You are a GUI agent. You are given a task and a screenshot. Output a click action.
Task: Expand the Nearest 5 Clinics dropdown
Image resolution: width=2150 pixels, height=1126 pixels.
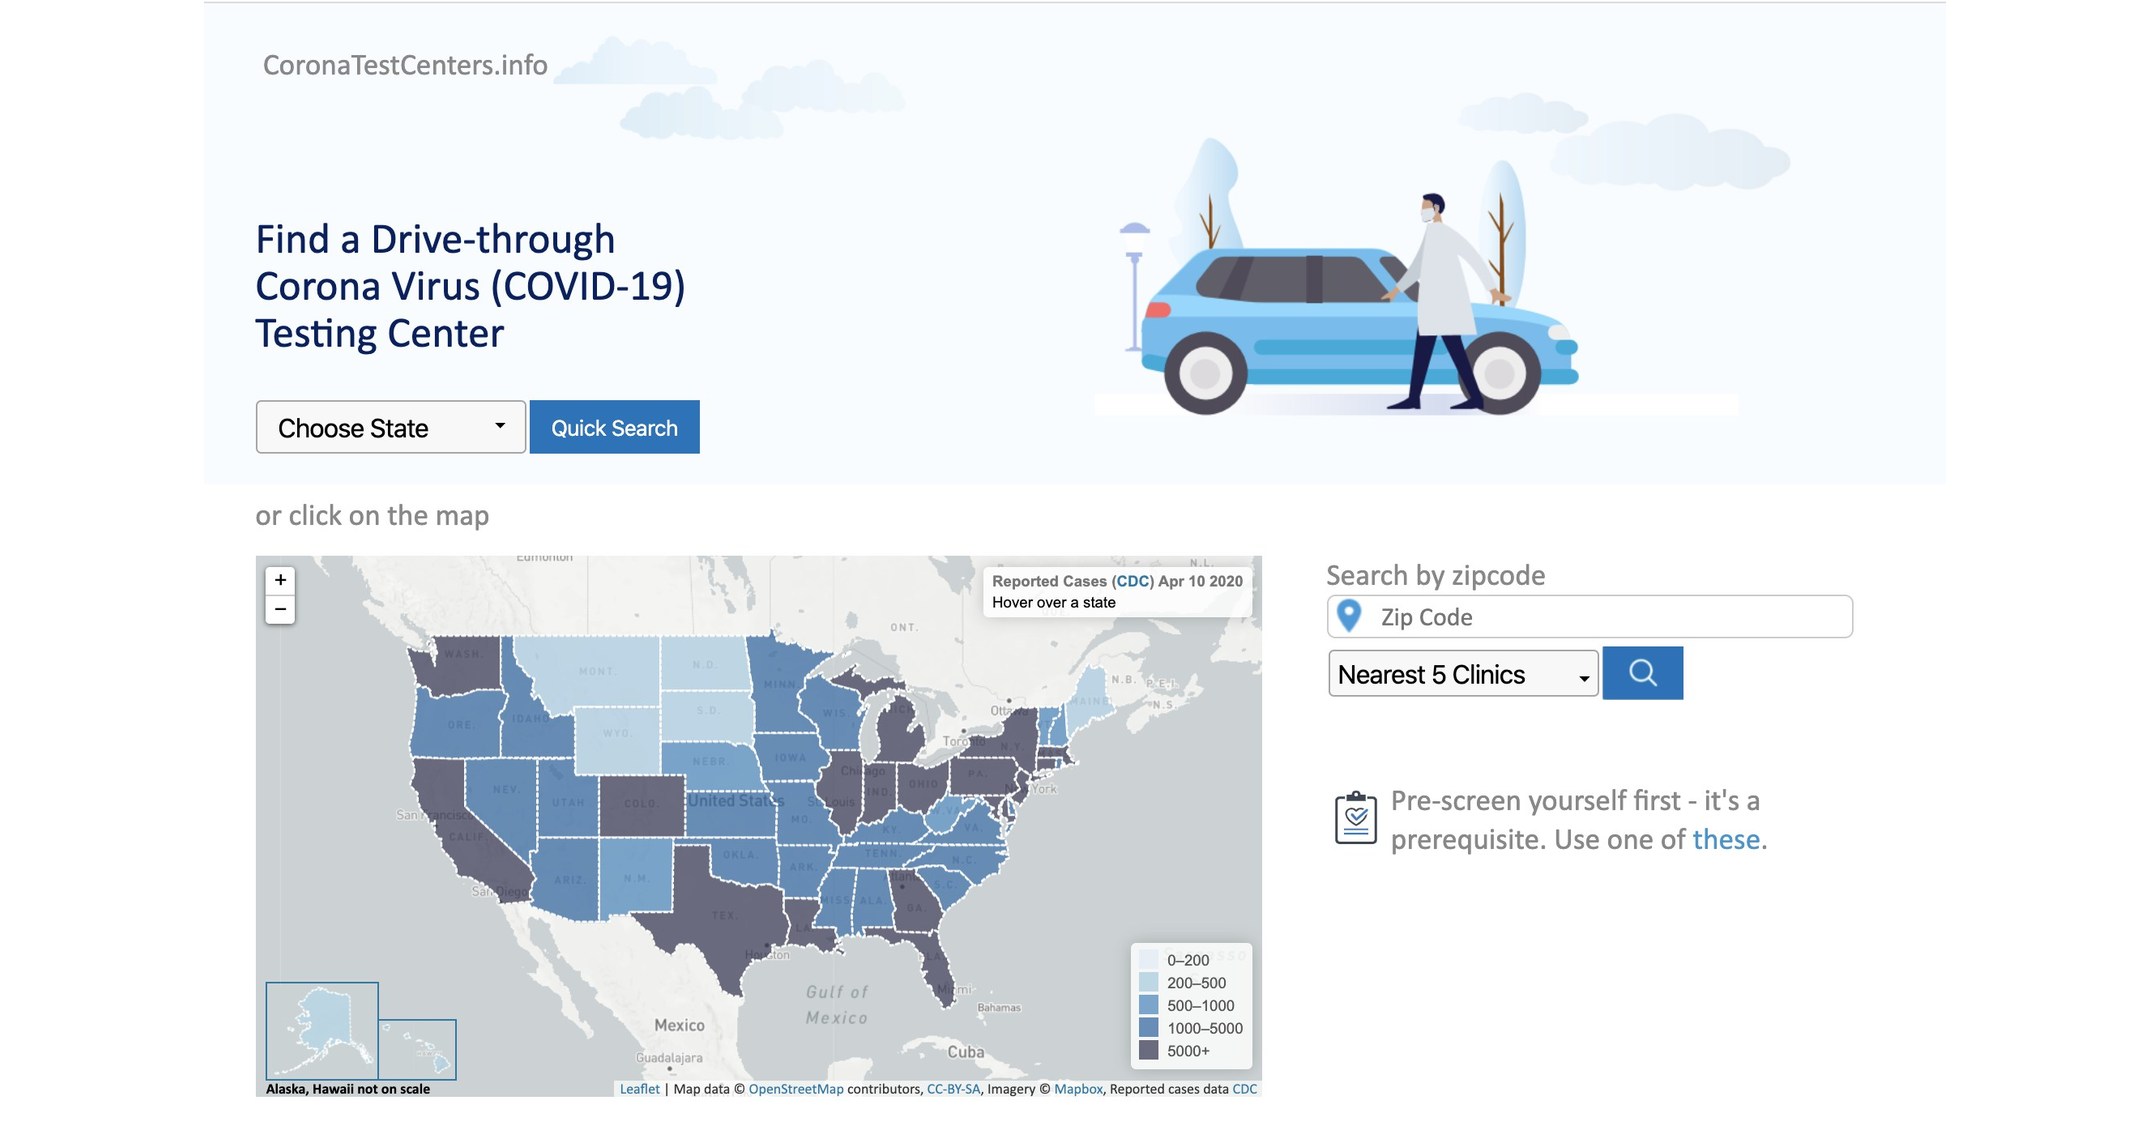coord(1462,674)
